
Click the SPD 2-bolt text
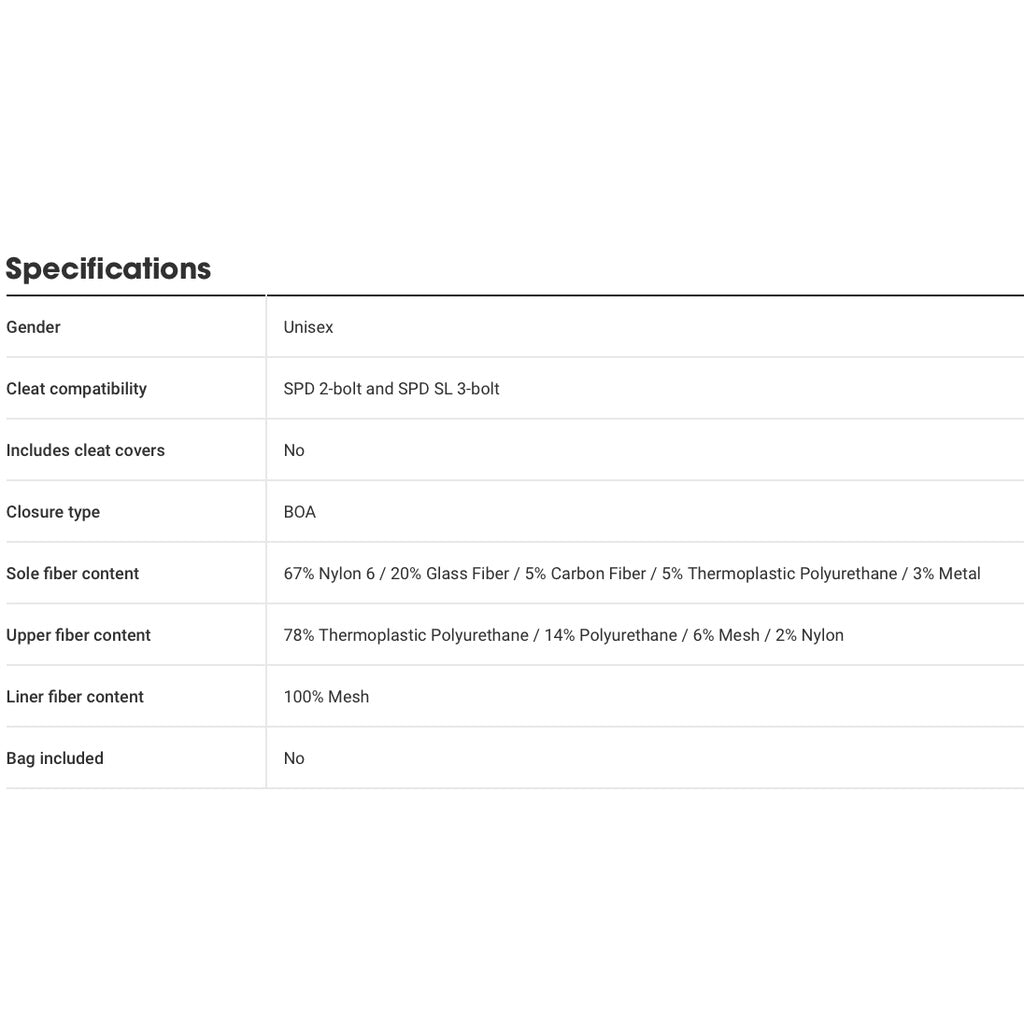point(322,389)
